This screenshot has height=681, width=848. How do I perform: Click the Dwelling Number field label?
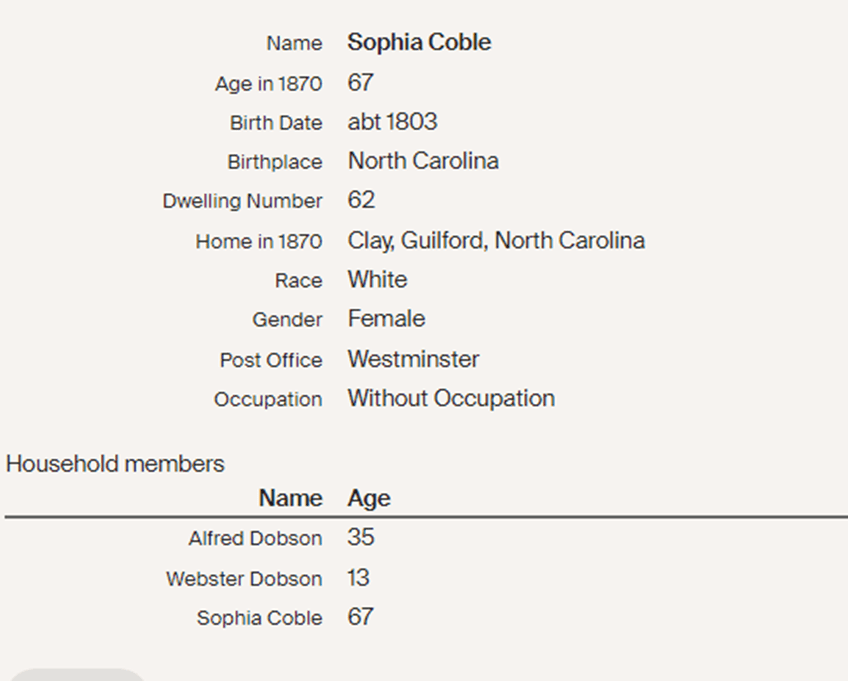tap(242, 201)
